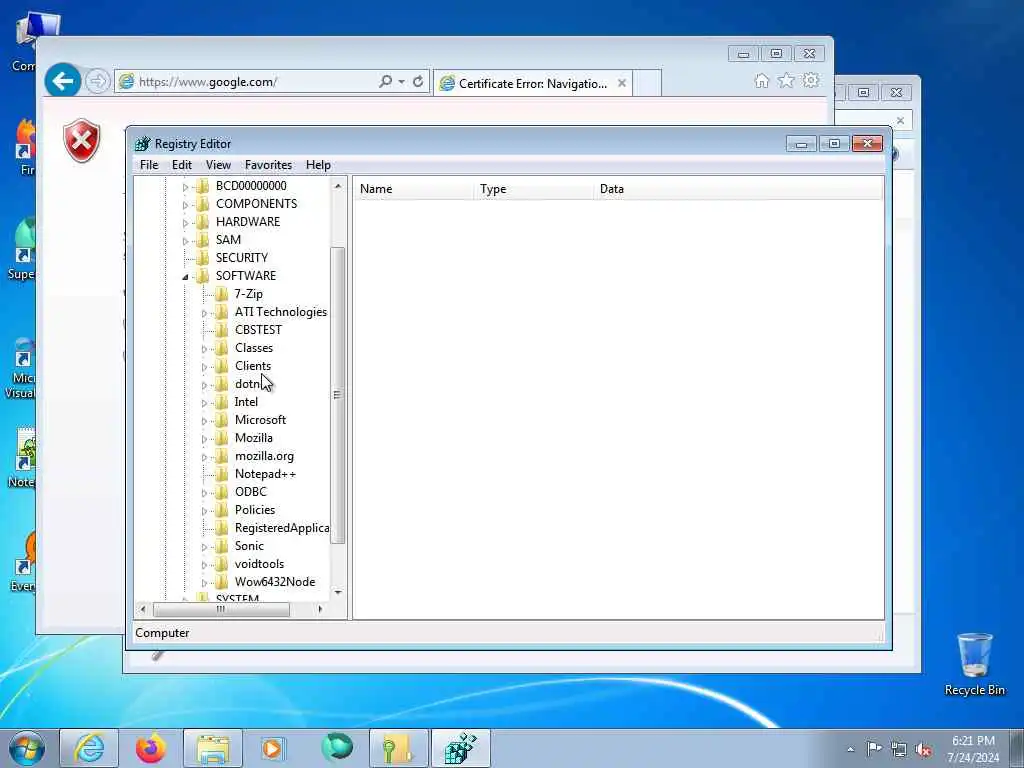
Task: Click the tree horizontal scroll right arrow
Action: (320, 609)
